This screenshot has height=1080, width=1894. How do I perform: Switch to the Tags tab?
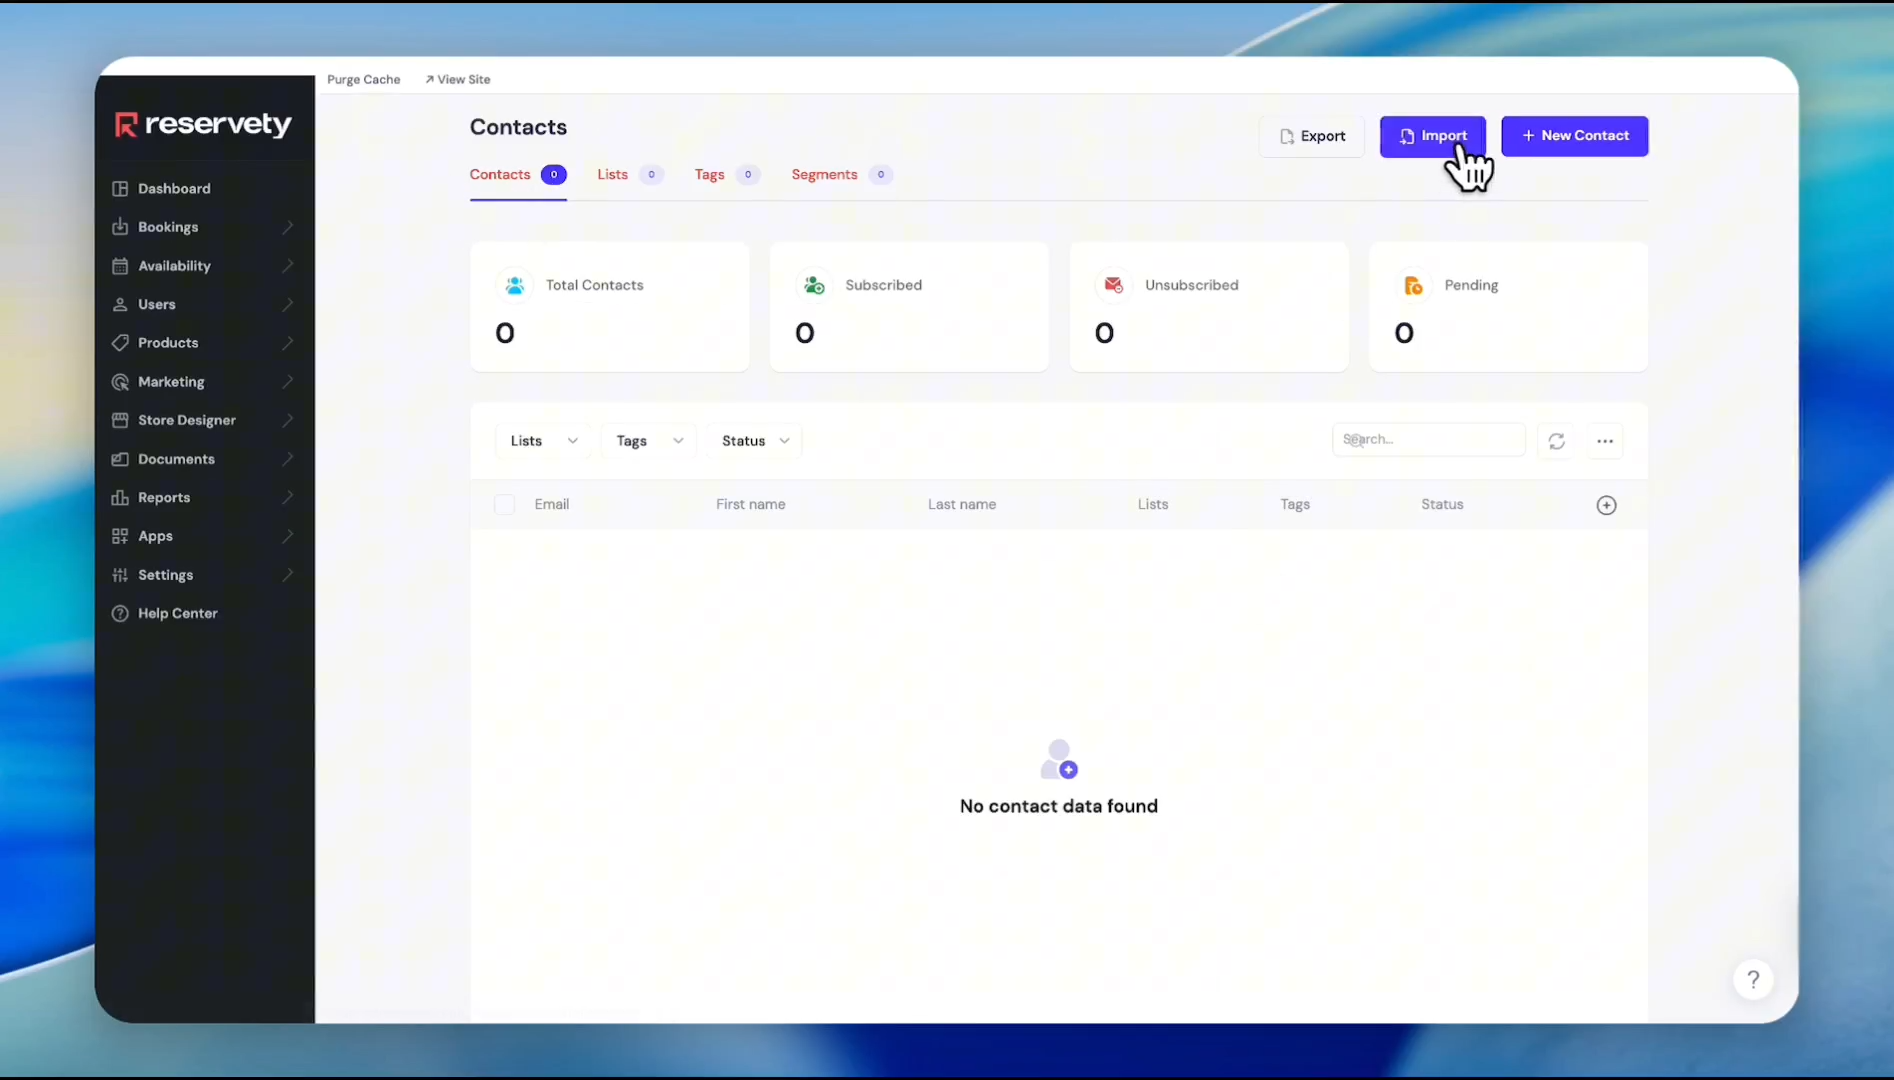coord(727,175)
